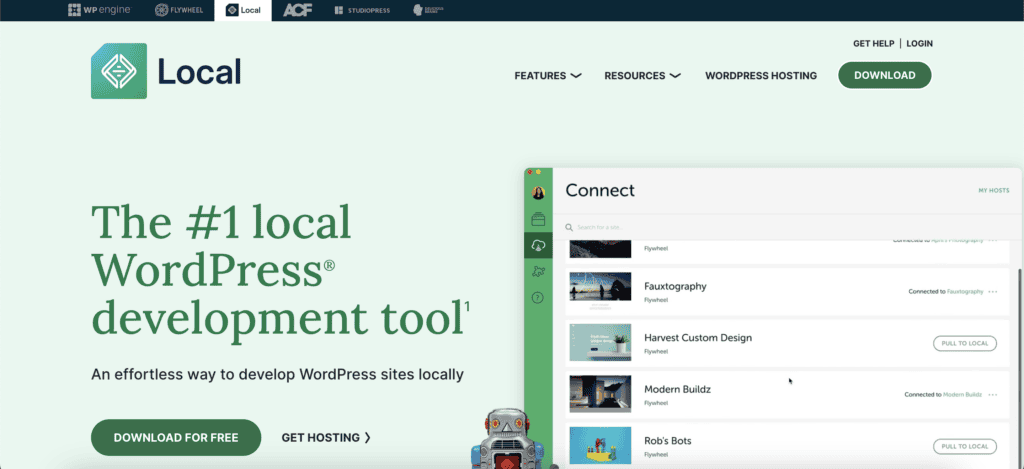
Task: Select the Fauxtography site title
Action: tap(675, 286)
